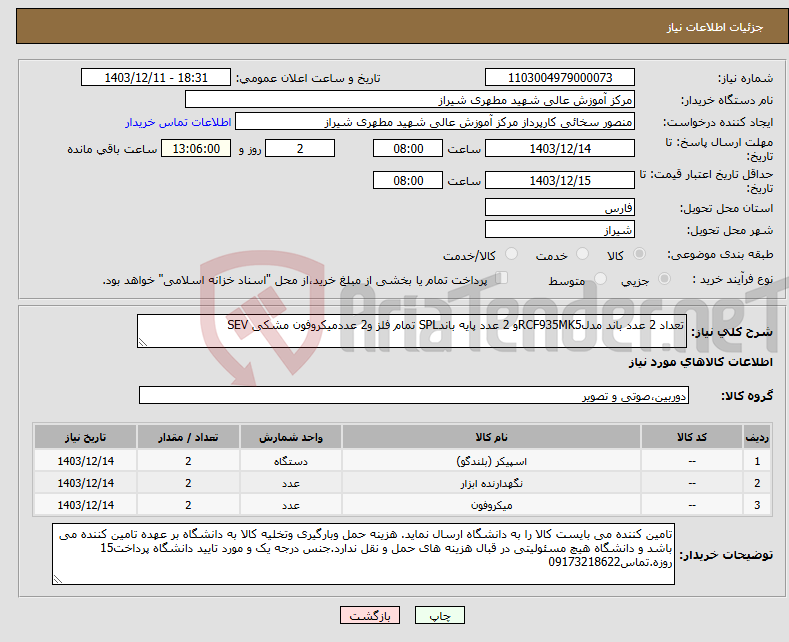Click the request creator field منصور سخائی
This screenshot has width=789, height=642.
(x=435, y=122)
